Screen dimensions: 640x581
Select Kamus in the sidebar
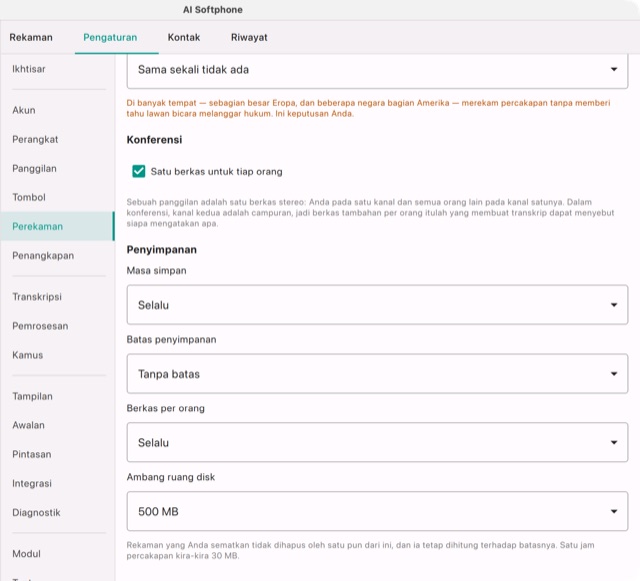[58, 355]
